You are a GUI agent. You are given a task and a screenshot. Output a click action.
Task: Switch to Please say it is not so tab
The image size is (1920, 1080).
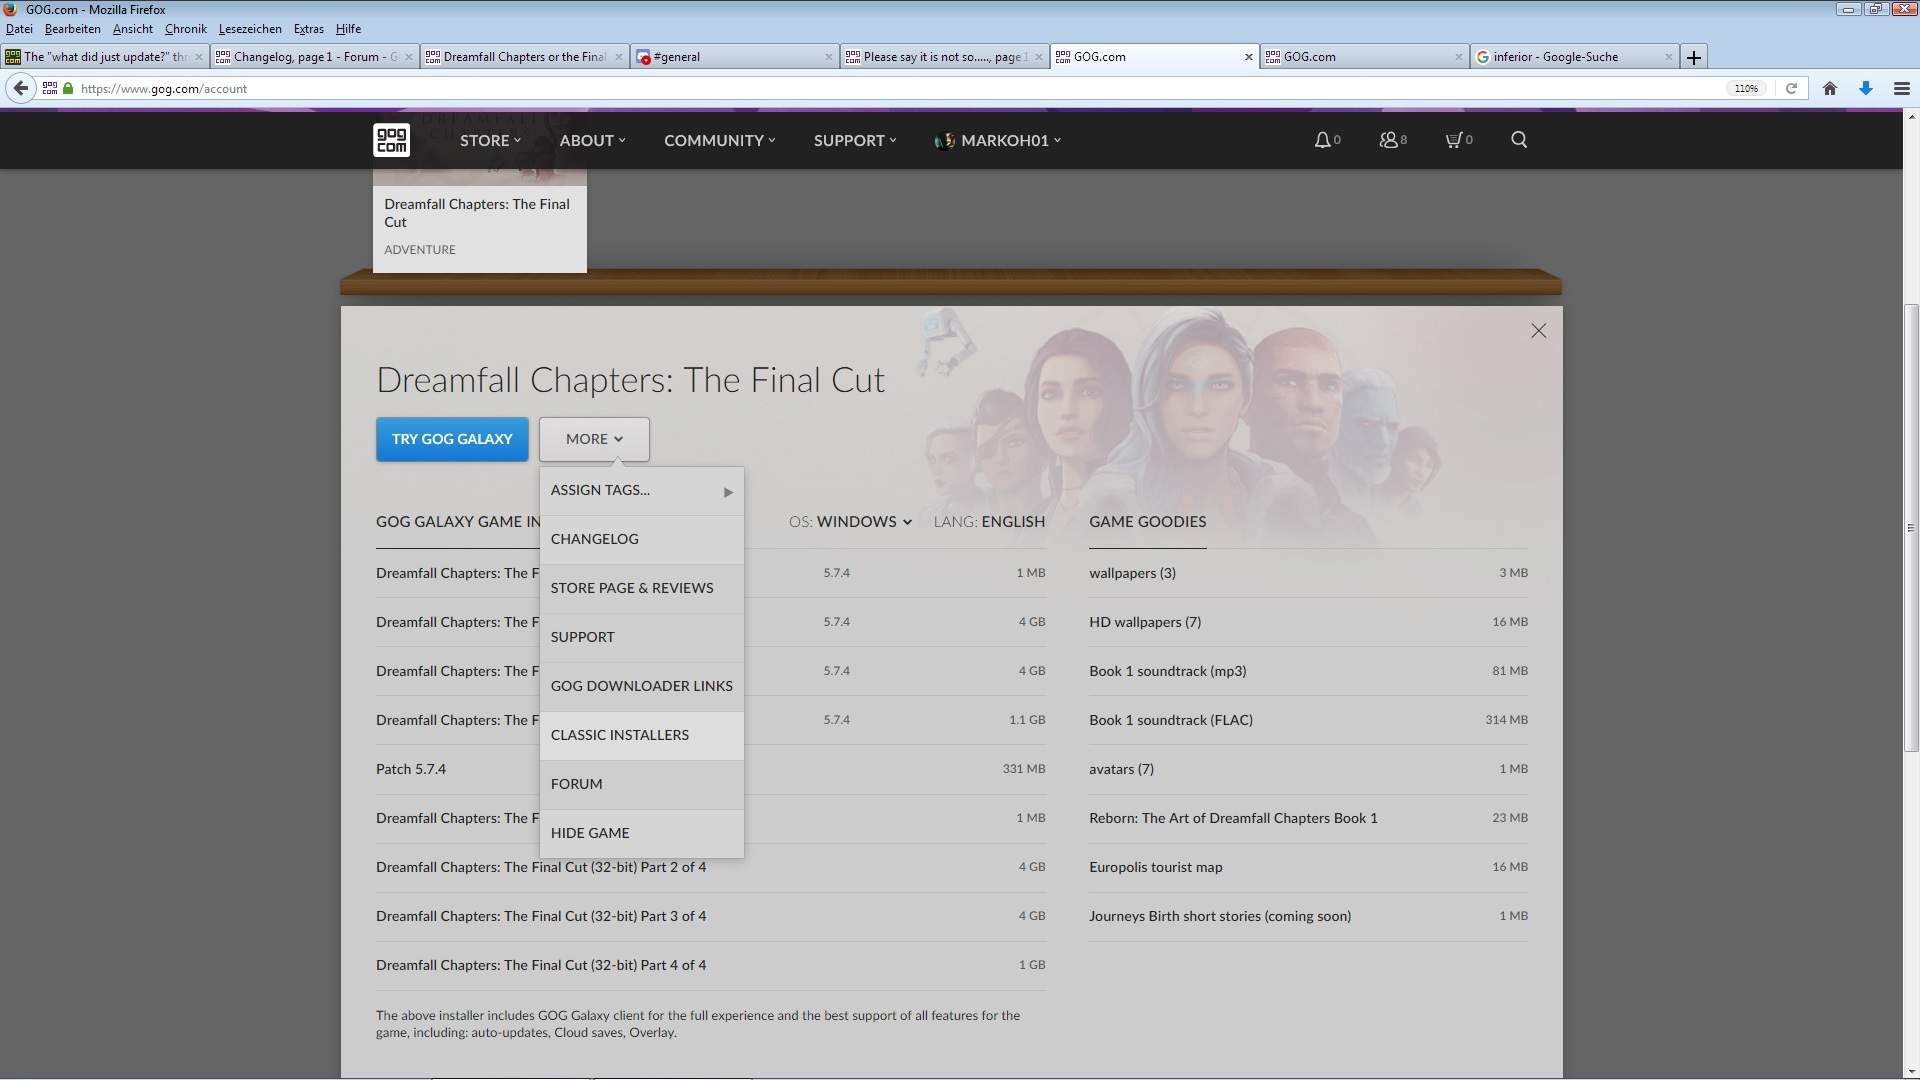(944, 57)
